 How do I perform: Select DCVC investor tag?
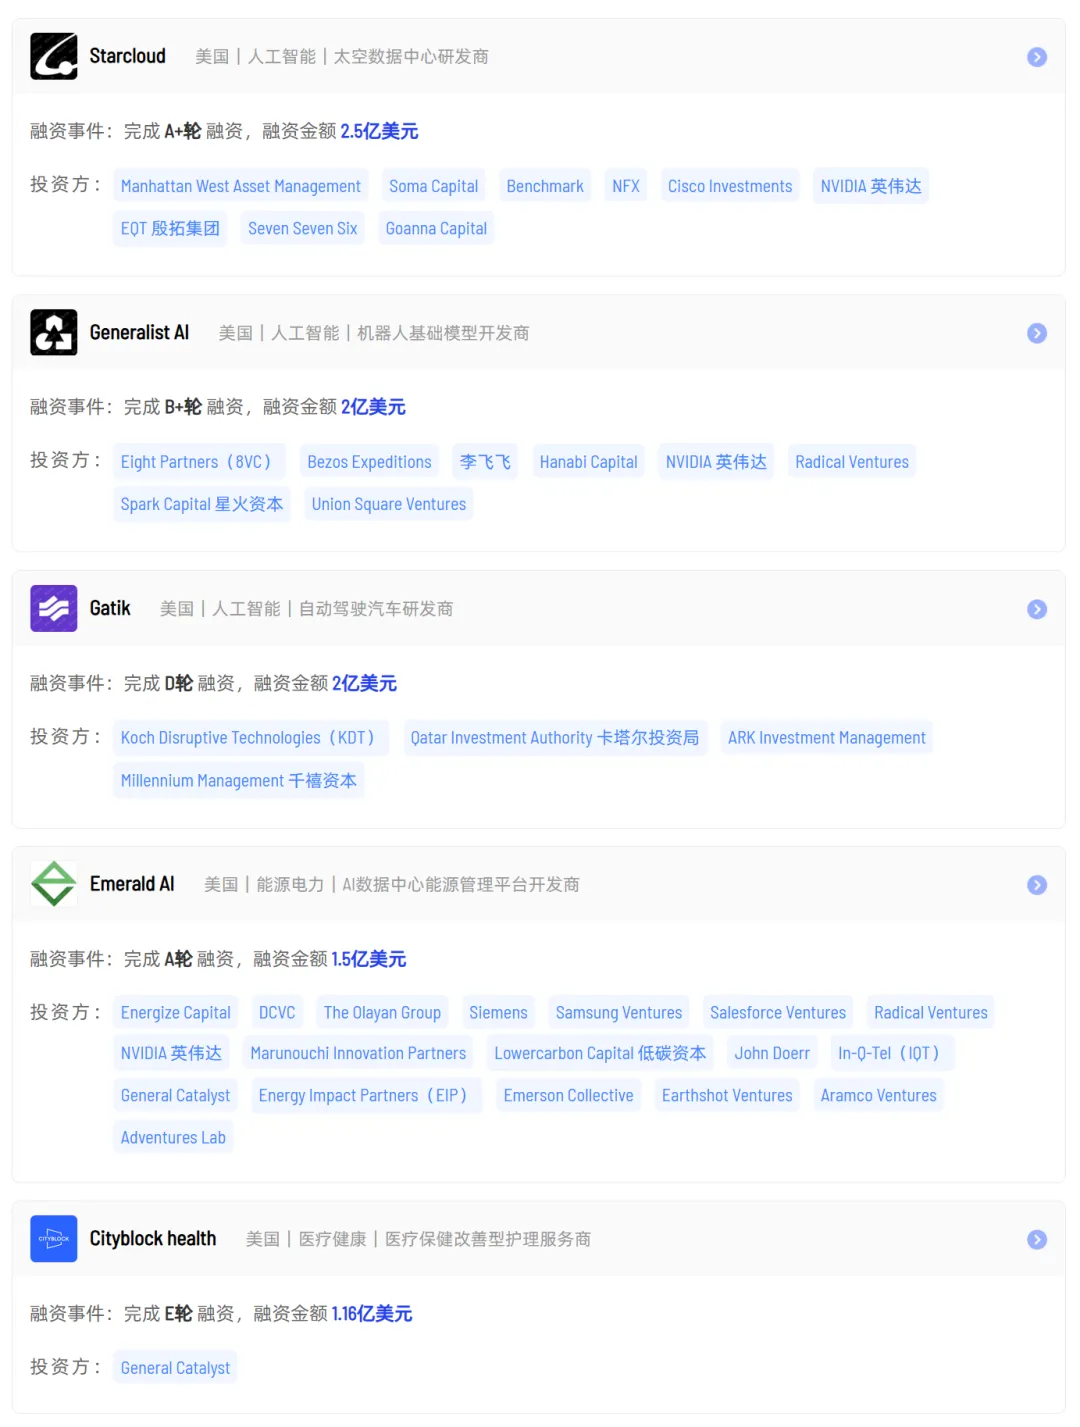pos(277,1012)
